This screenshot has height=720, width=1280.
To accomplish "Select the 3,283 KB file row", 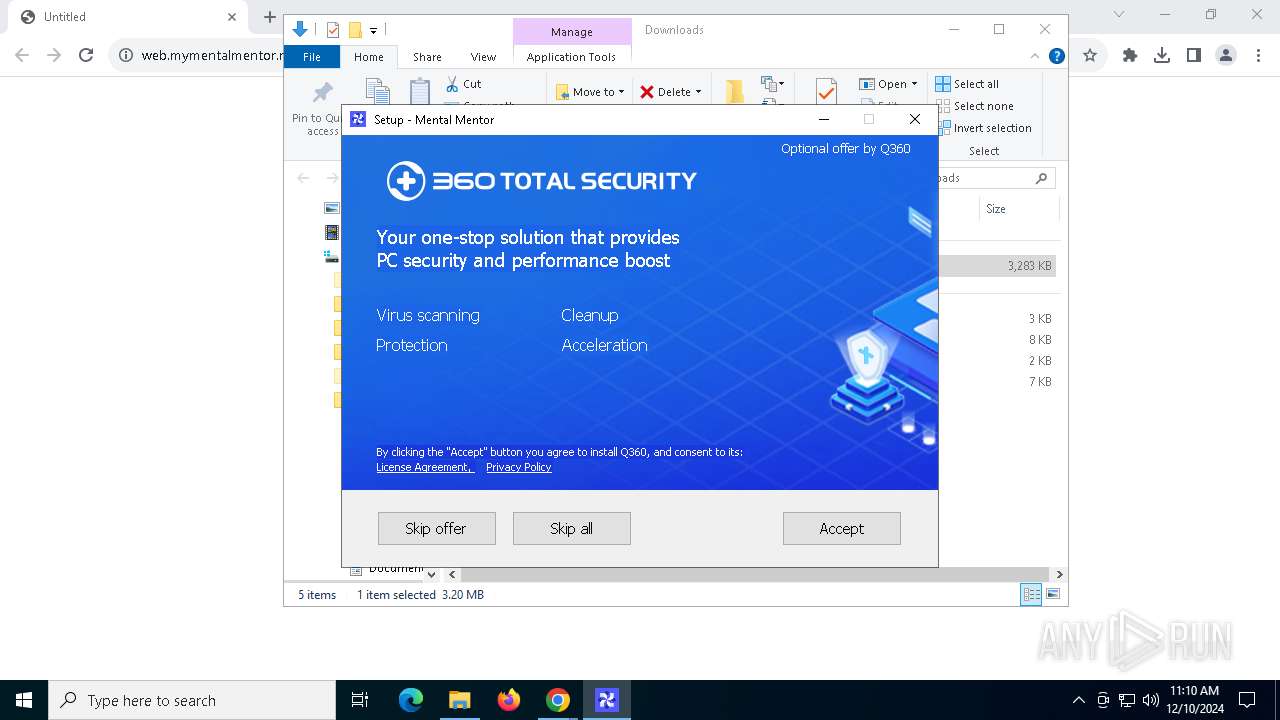I will (999, 266).
